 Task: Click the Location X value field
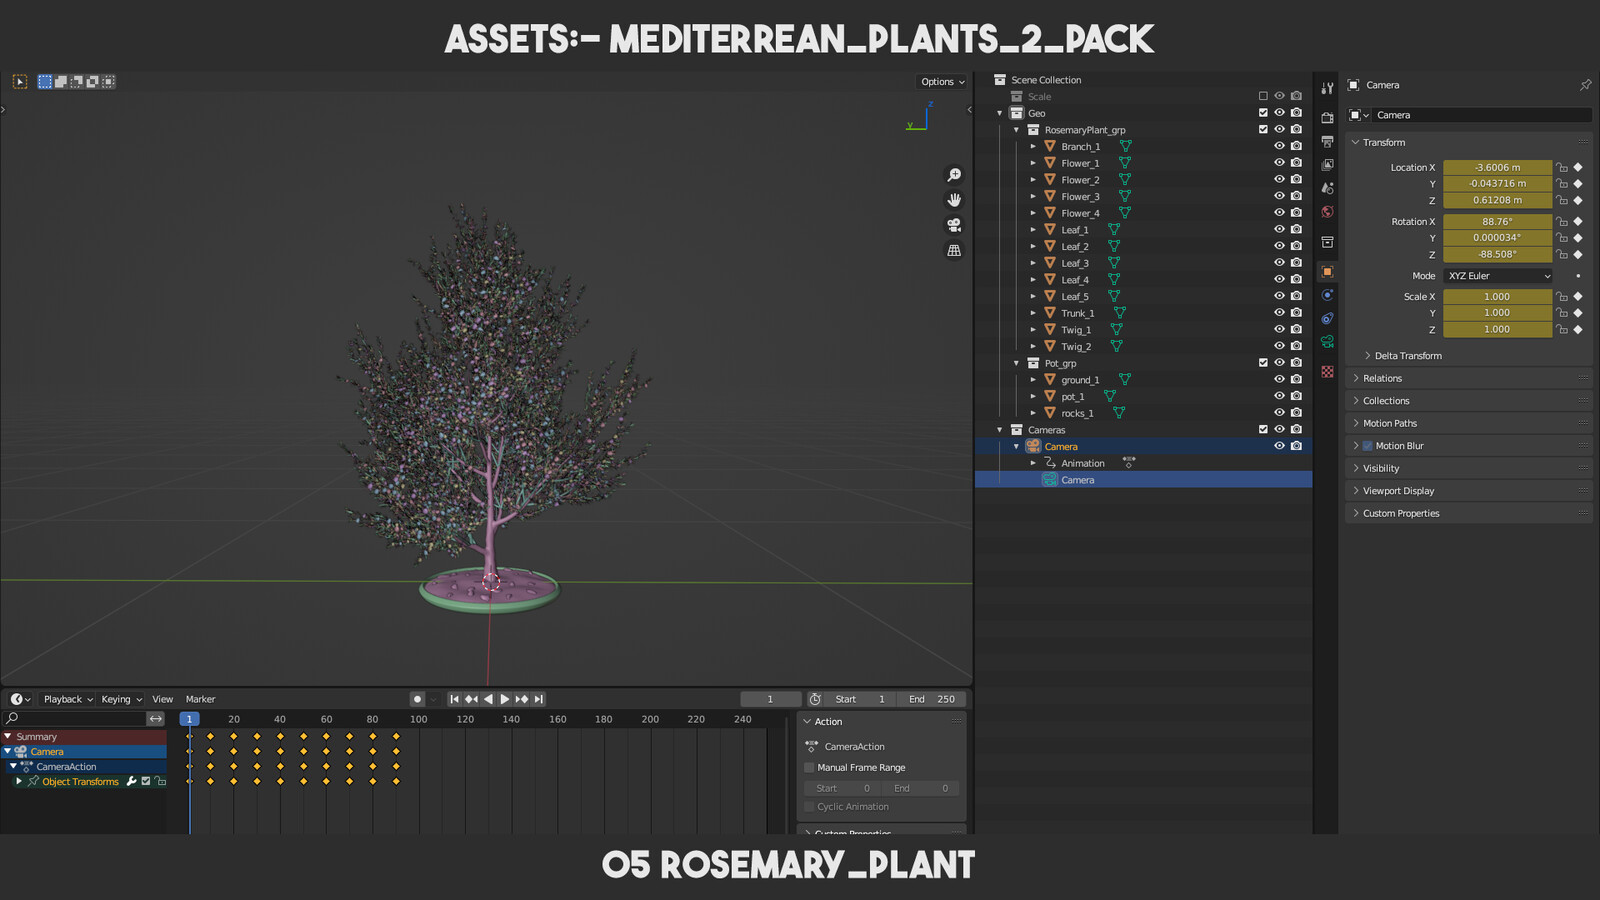(x=1497, y=167)
